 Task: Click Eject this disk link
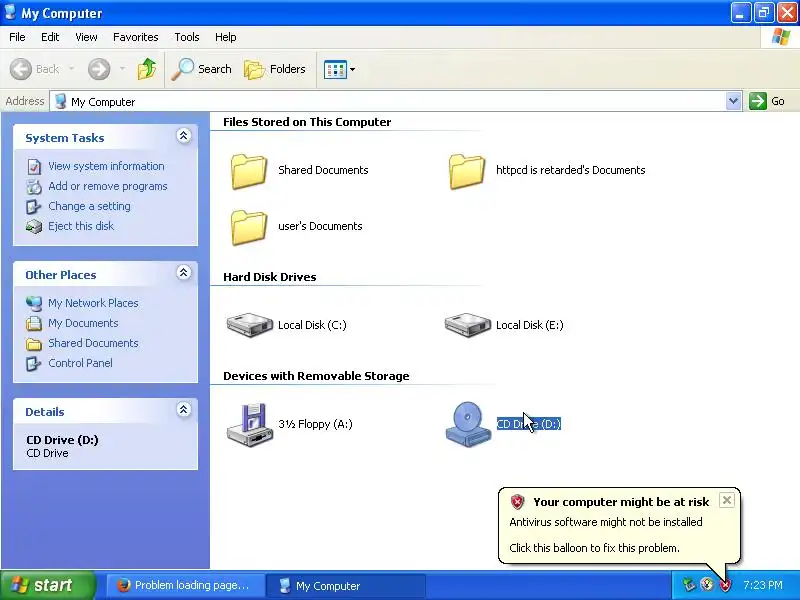(81, 226)
